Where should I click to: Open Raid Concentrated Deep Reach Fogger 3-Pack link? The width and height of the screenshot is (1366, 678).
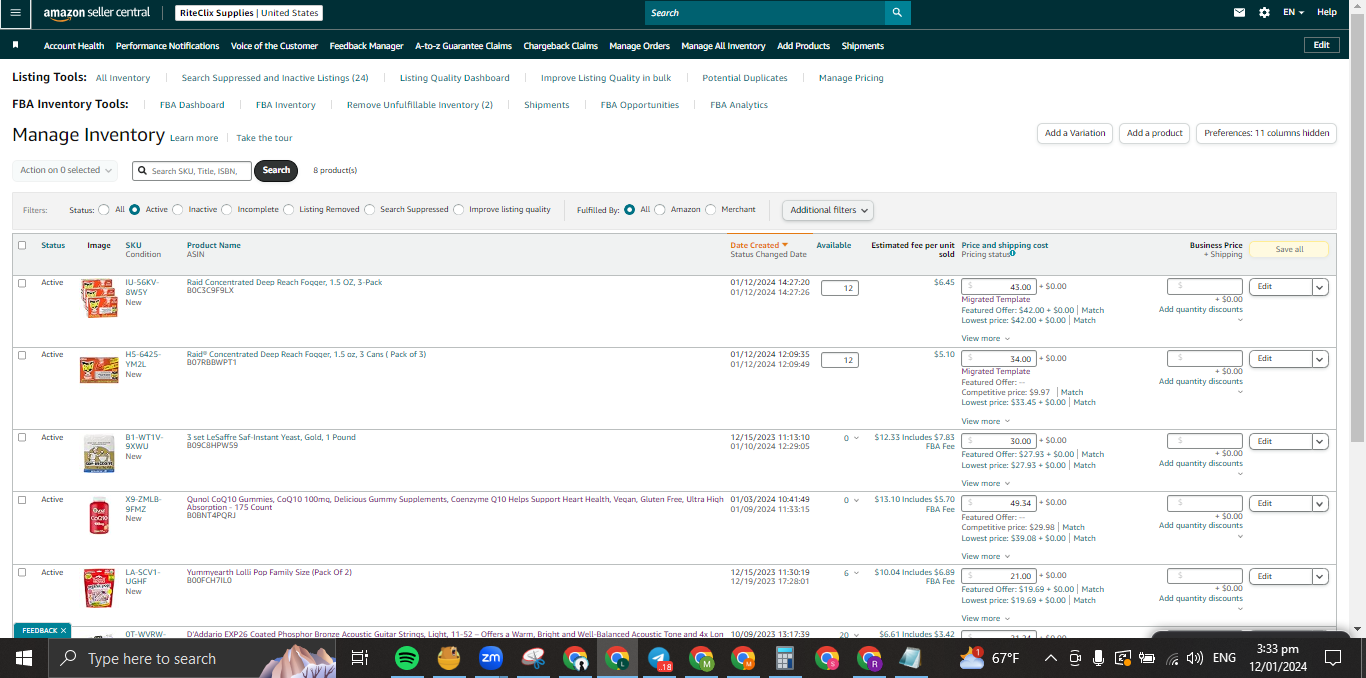284,282
